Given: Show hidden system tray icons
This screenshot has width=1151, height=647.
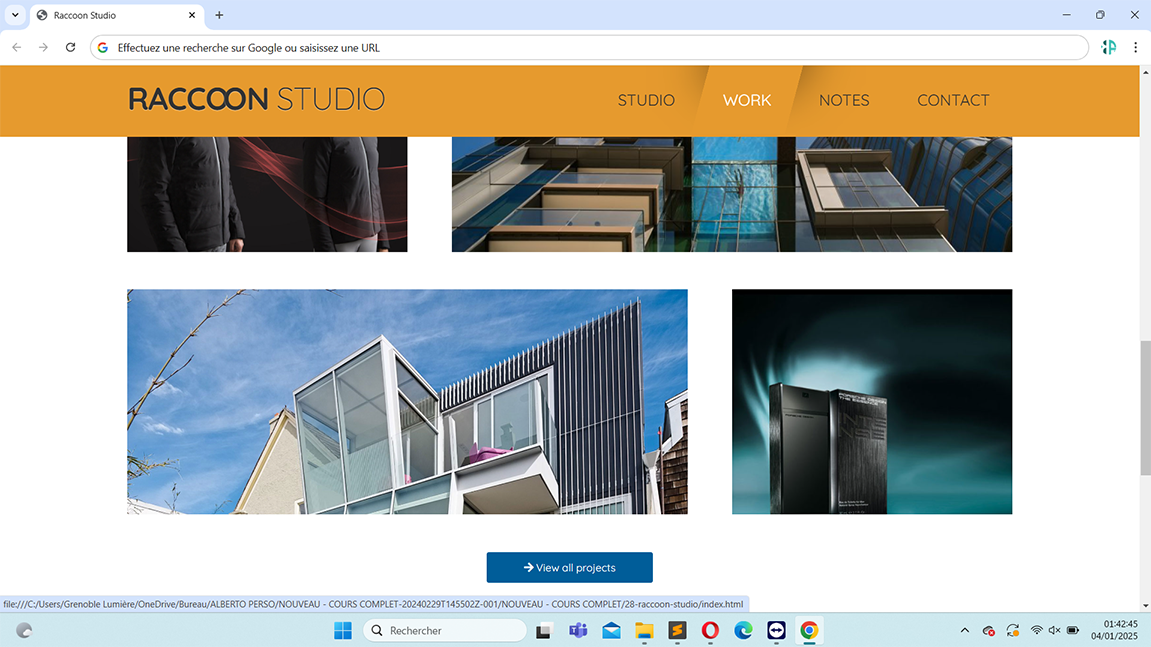Looking at the screenshot, I should [x=964, y=631].
